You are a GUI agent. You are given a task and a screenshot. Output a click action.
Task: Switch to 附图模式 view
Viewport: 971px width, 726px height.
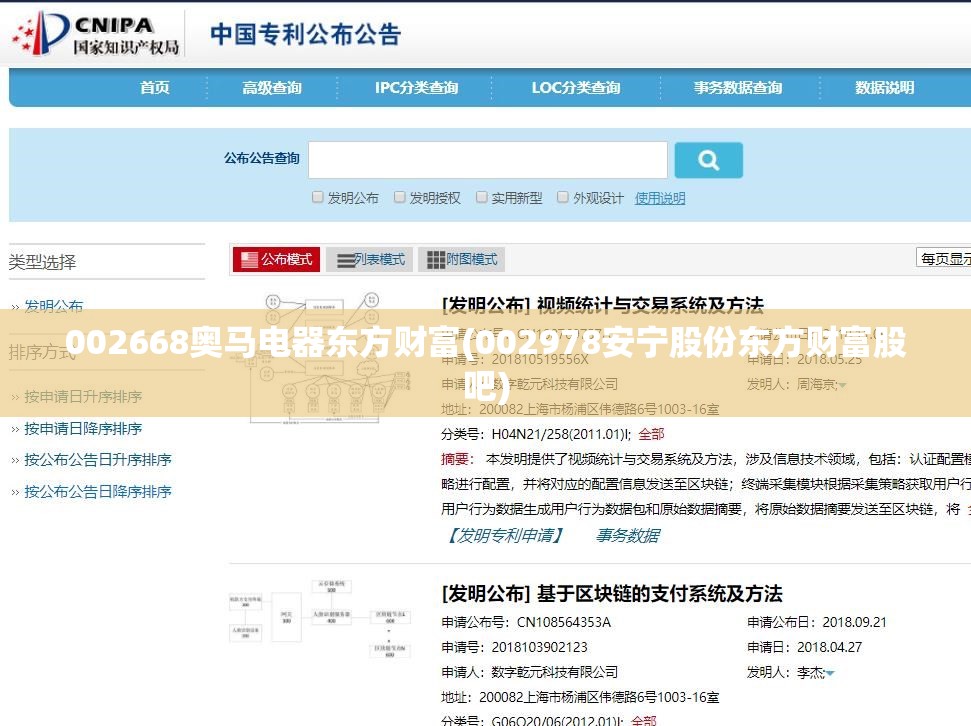(x=462, y=260)
